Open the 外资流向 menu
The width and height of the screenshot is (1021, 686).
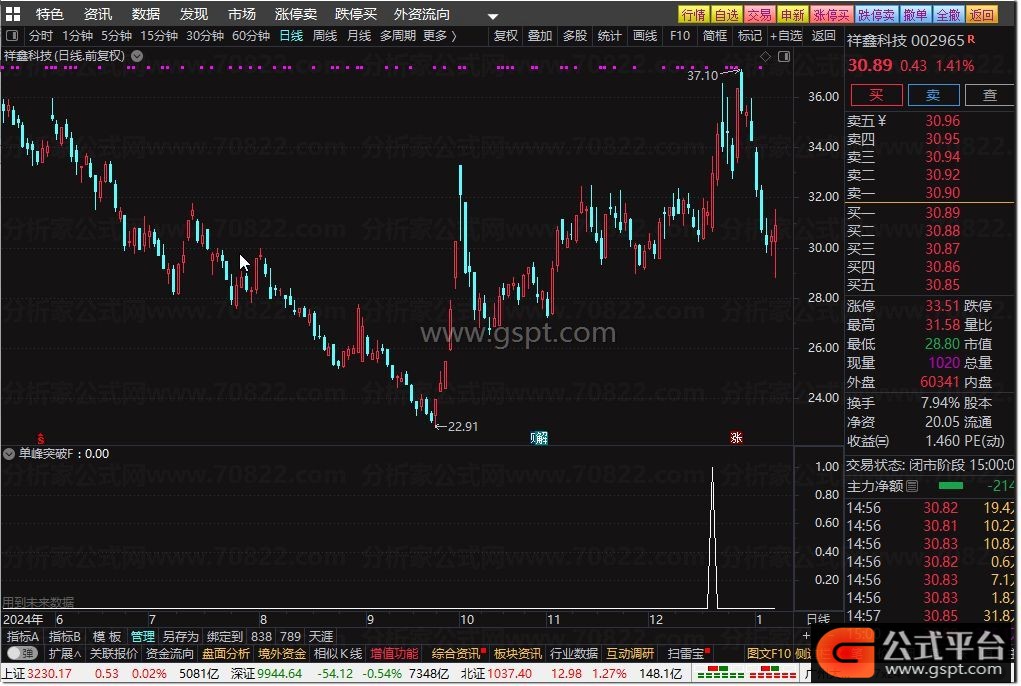click(421, 14)
